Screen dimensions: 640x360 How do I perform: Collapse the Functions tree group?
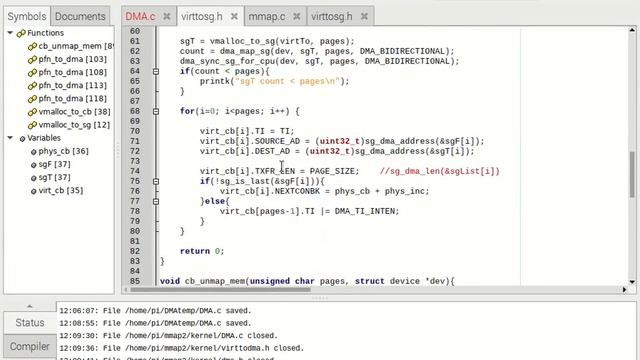tap(10, 33)
